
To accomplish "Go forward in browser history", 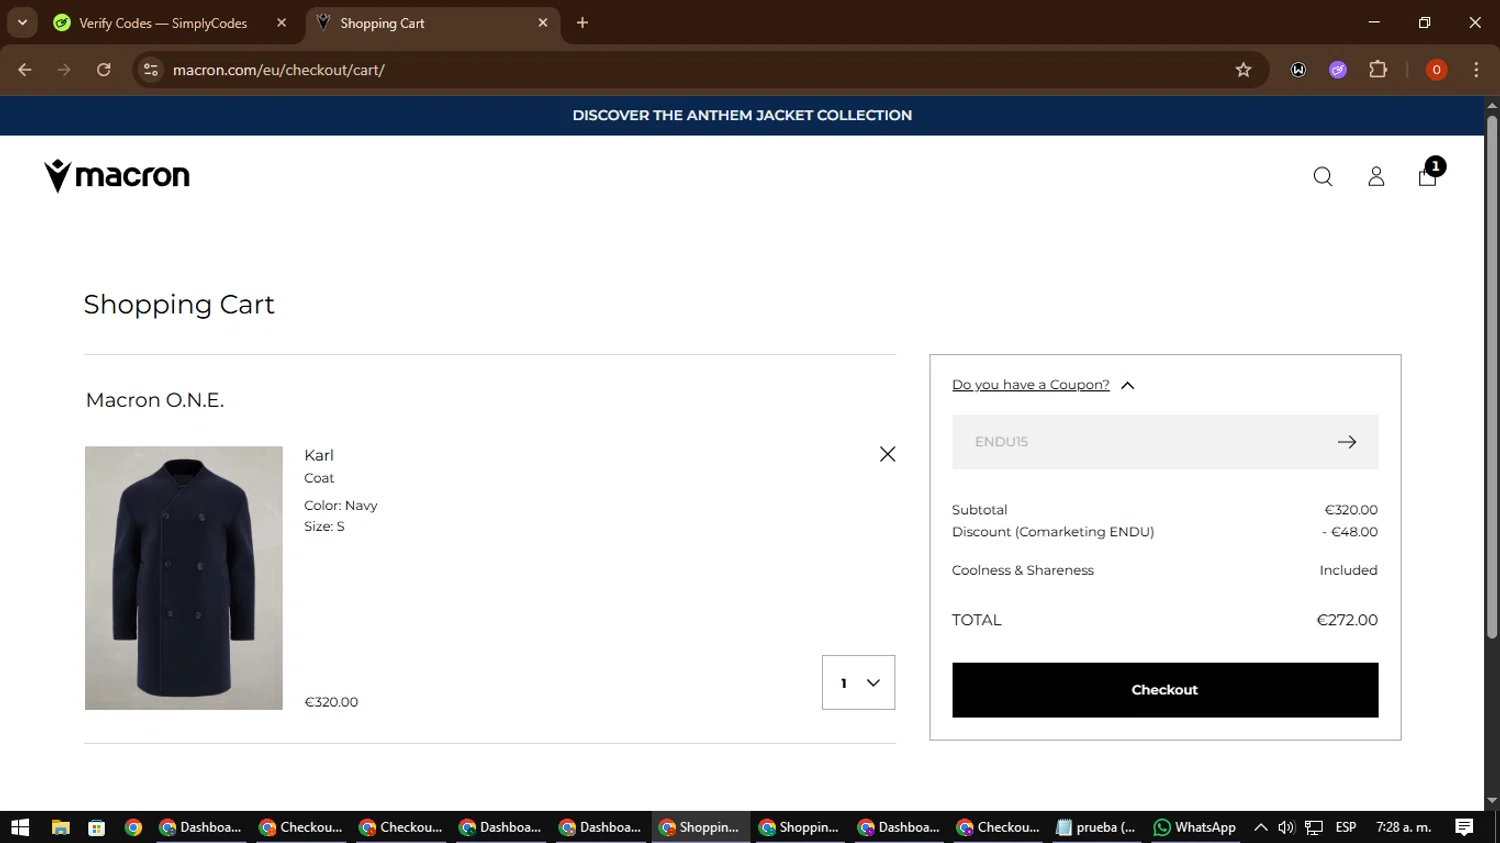I will pos(64,70).
